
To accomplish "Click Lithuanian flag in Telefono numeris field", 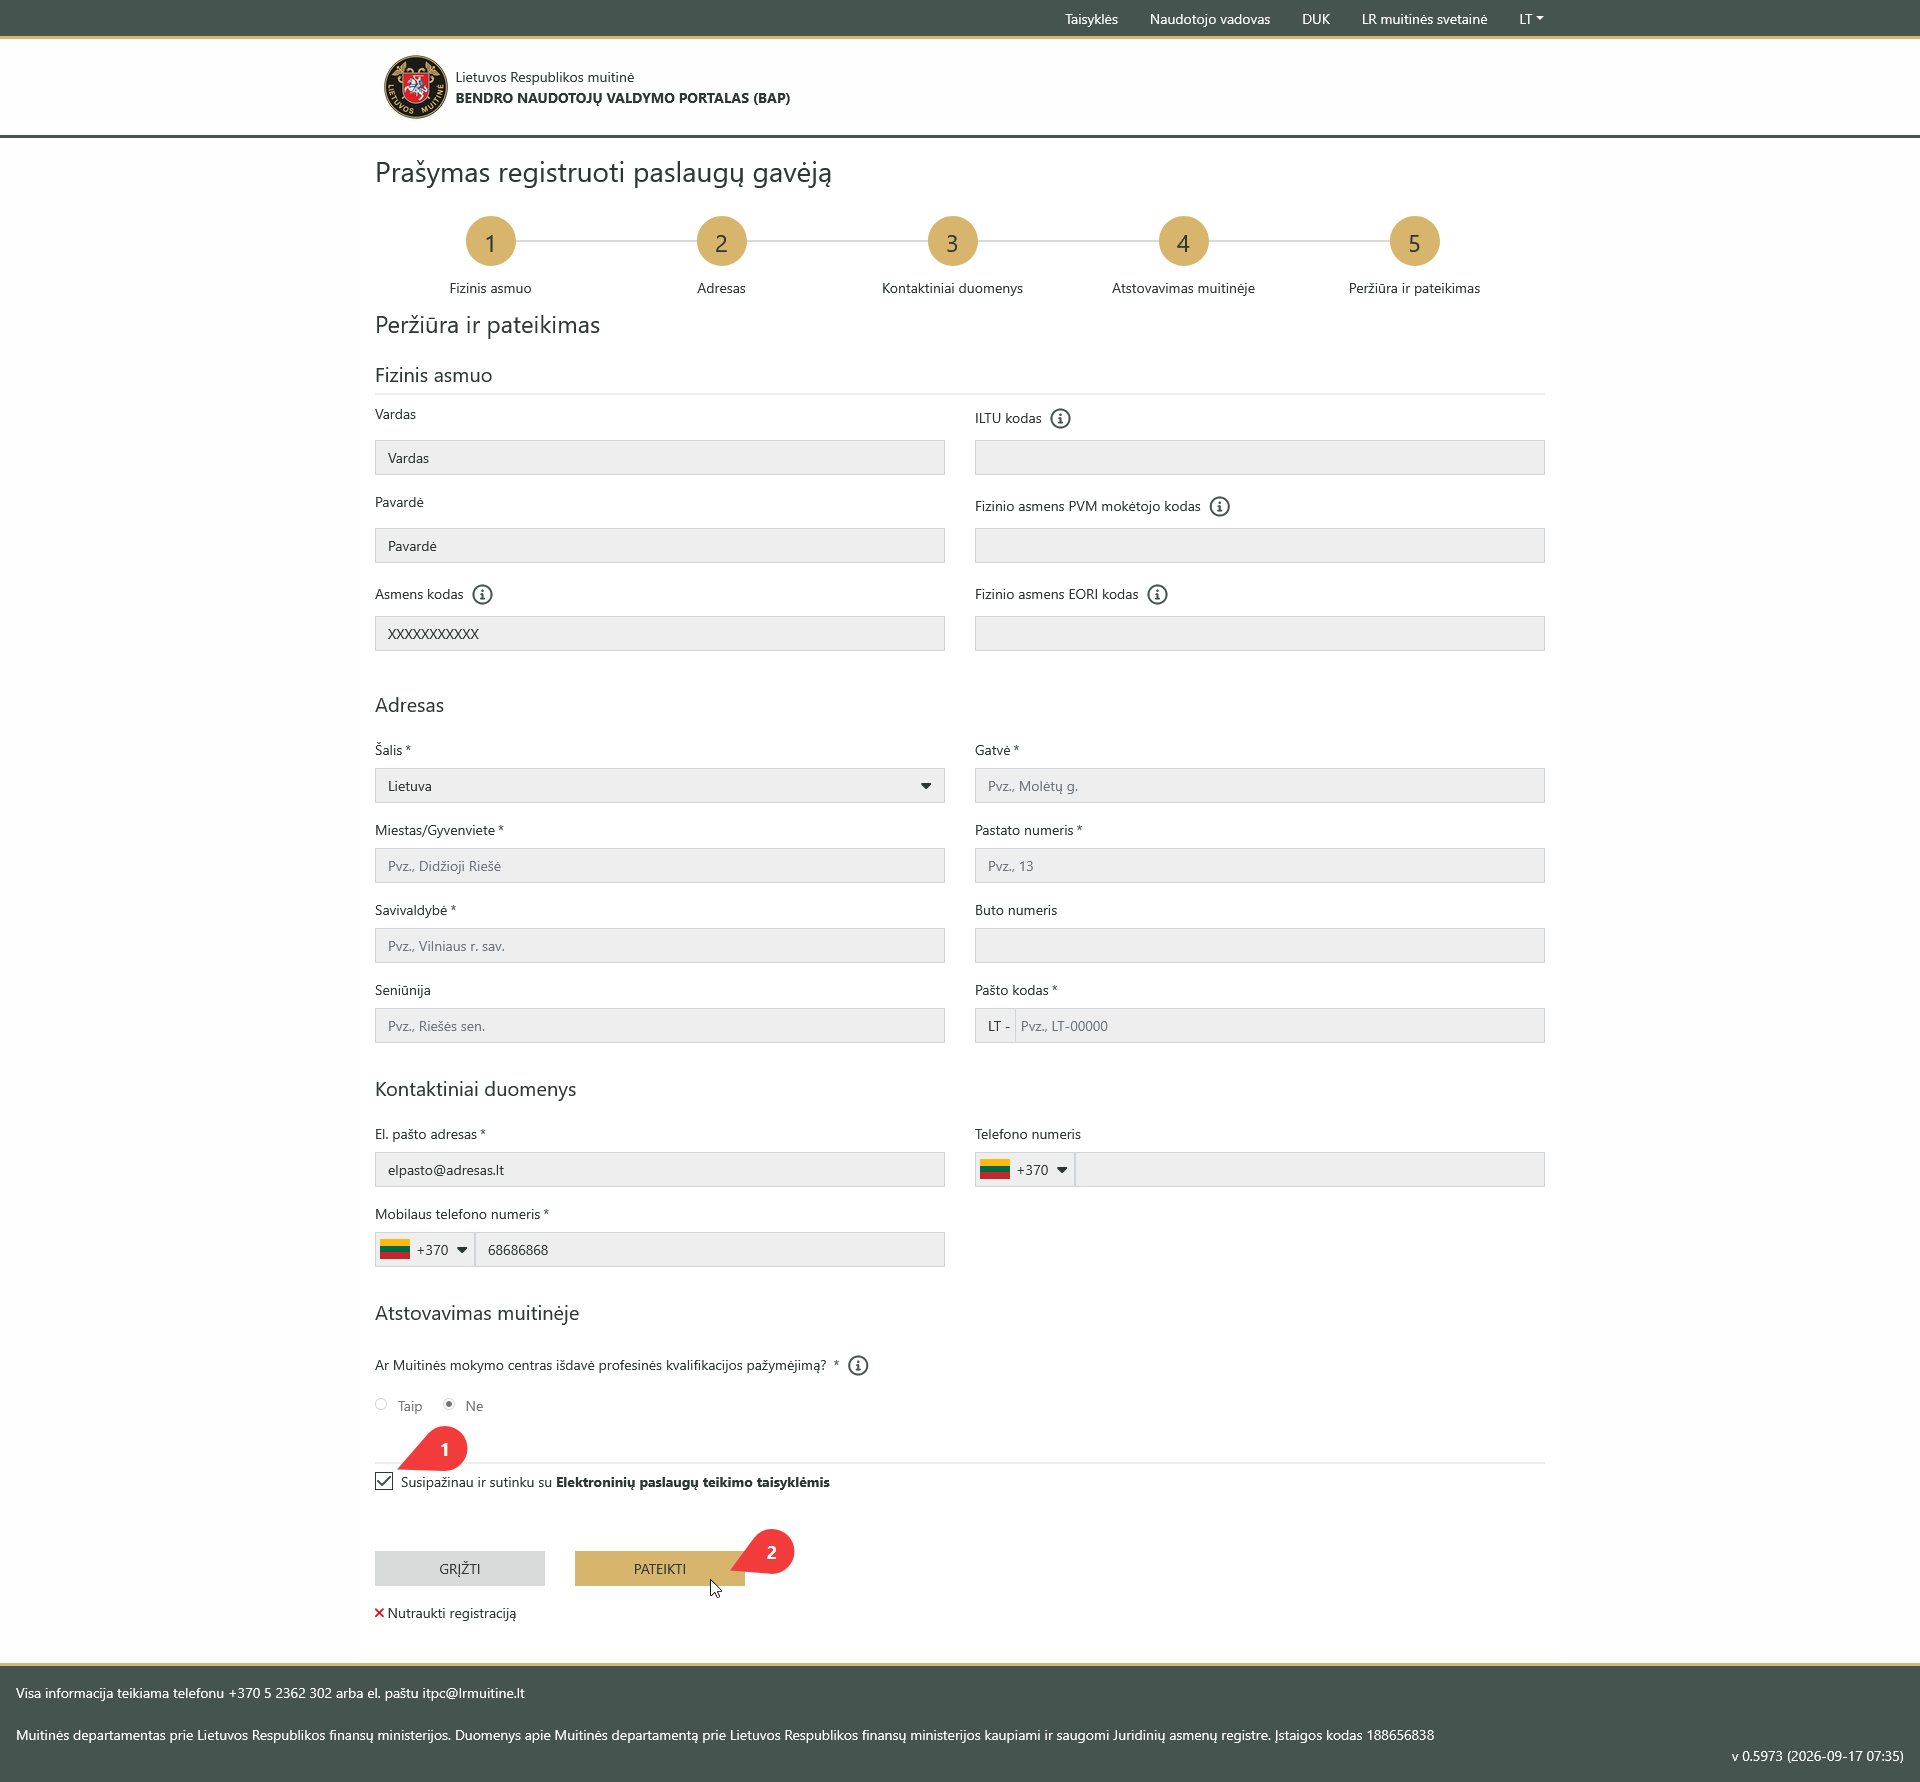I will [x=994, y=1170].
